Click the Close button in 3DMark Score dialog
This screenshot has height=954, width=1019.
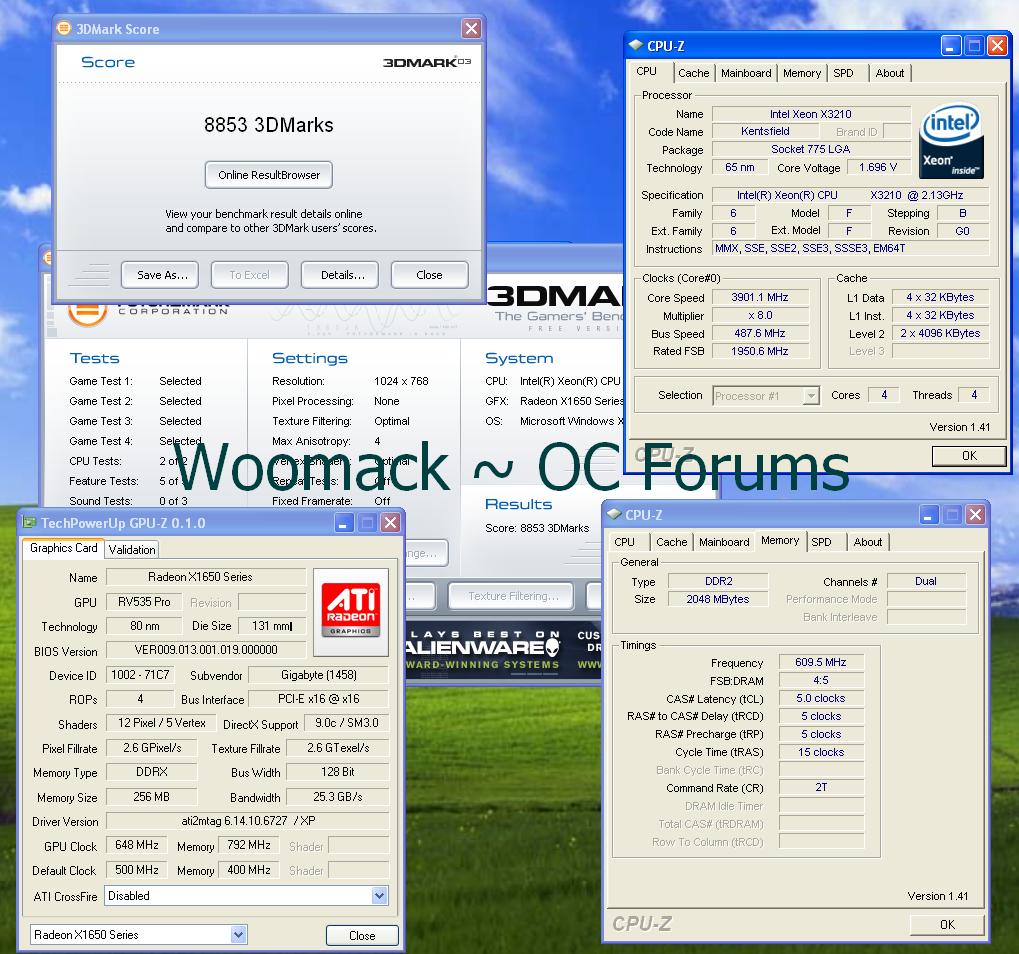click(x=430, y=275)
